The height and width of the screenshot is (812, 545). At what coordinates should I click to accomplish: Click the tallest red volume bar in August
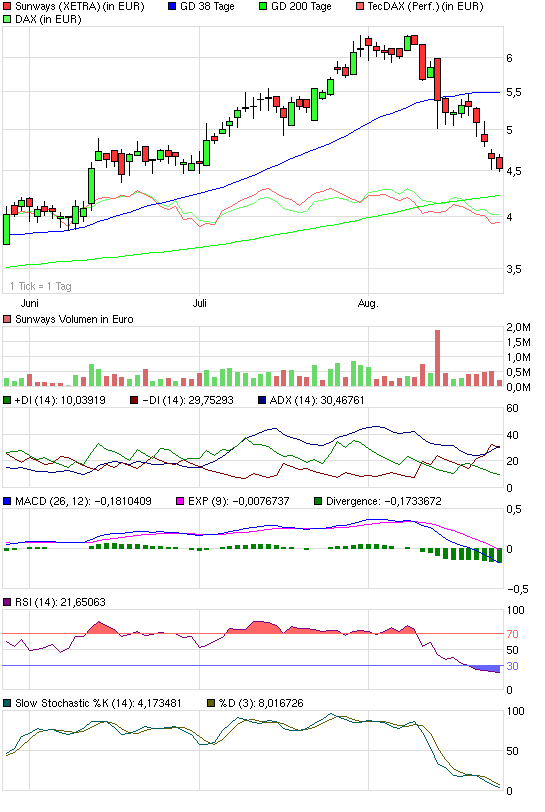coord(438,358)
